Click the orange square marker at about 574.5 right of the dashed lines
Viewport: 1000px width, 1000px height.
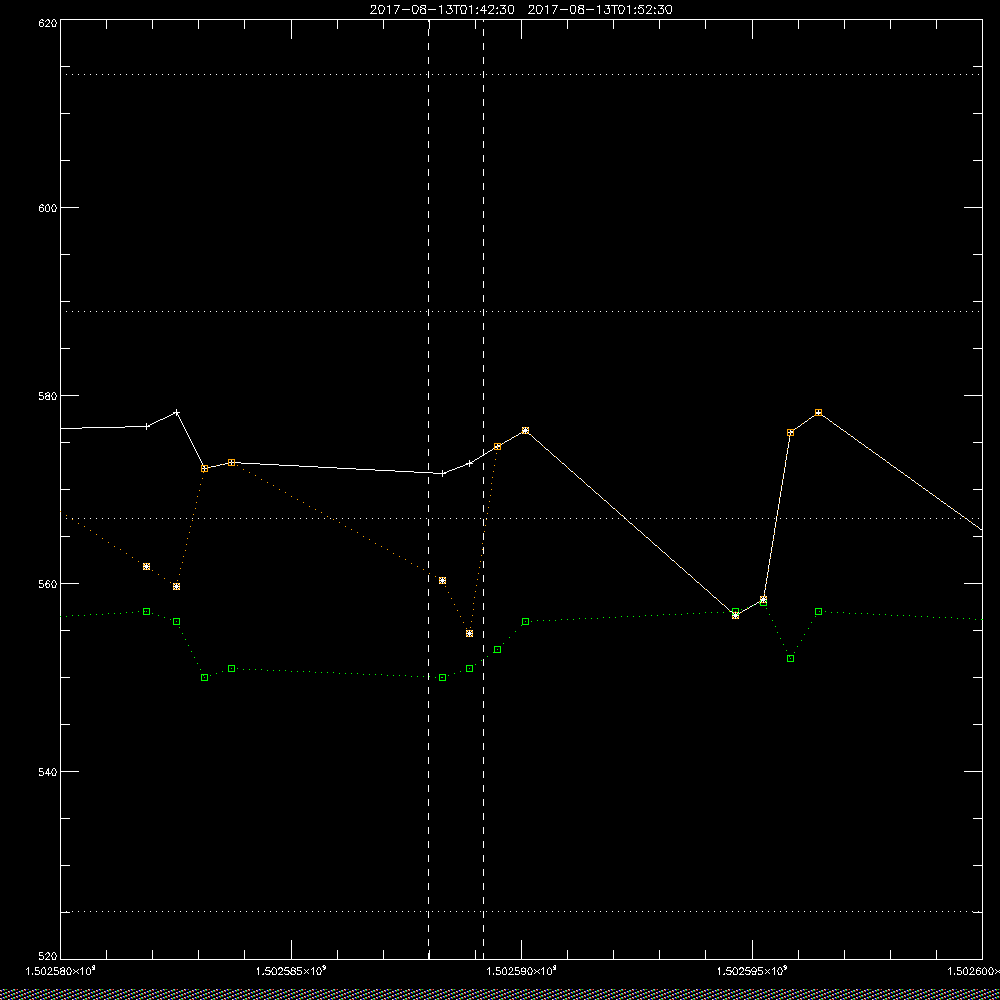(x=497, y=446)
